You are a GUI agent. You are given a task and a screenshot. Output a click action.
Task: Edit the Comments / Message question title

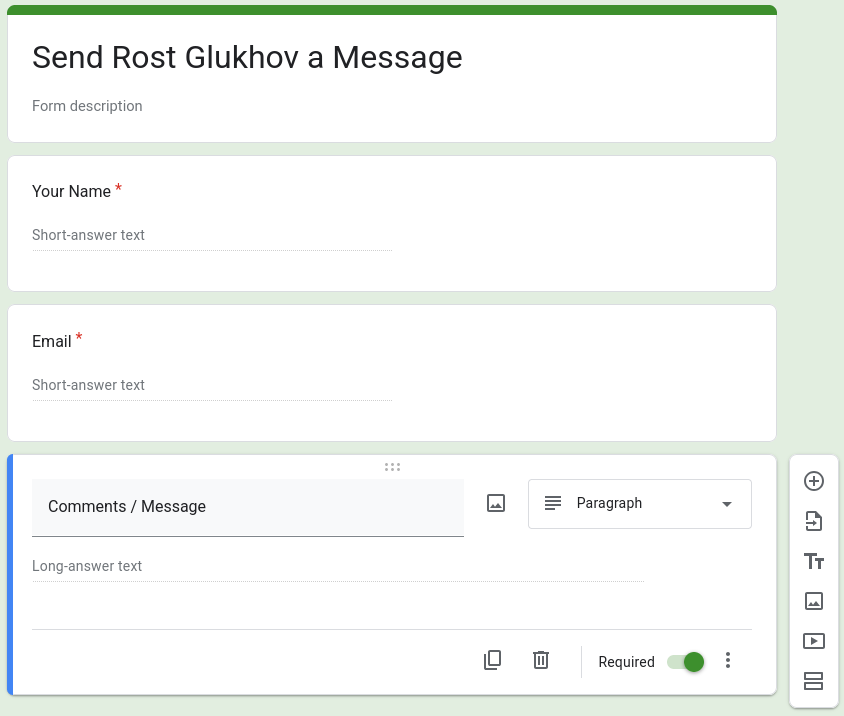coord(247,507)
